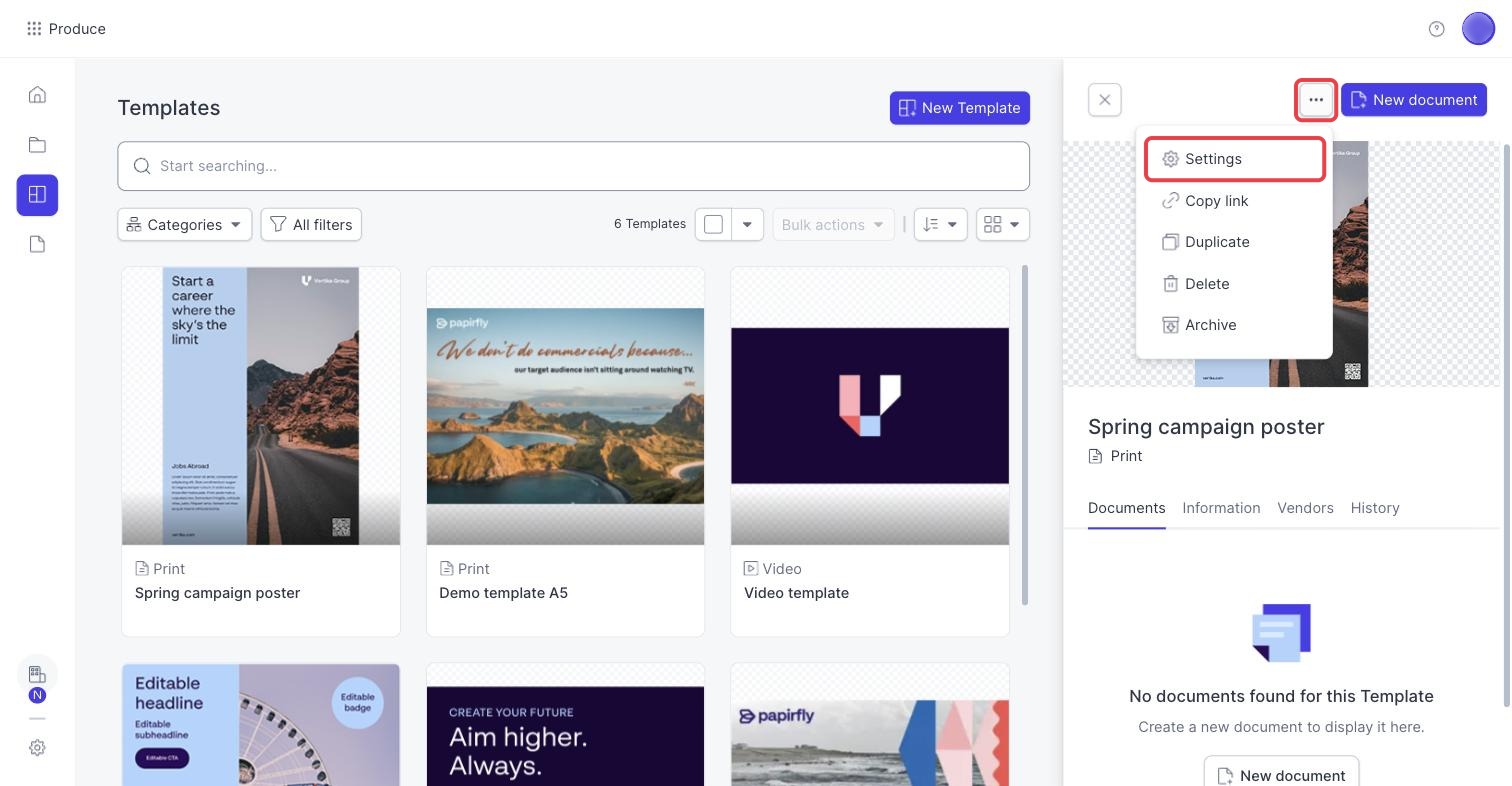This screenshot has height=786, width=1512.
Task: Open the Aim higher. Always. template thumbnail
Action: point(565,725)
